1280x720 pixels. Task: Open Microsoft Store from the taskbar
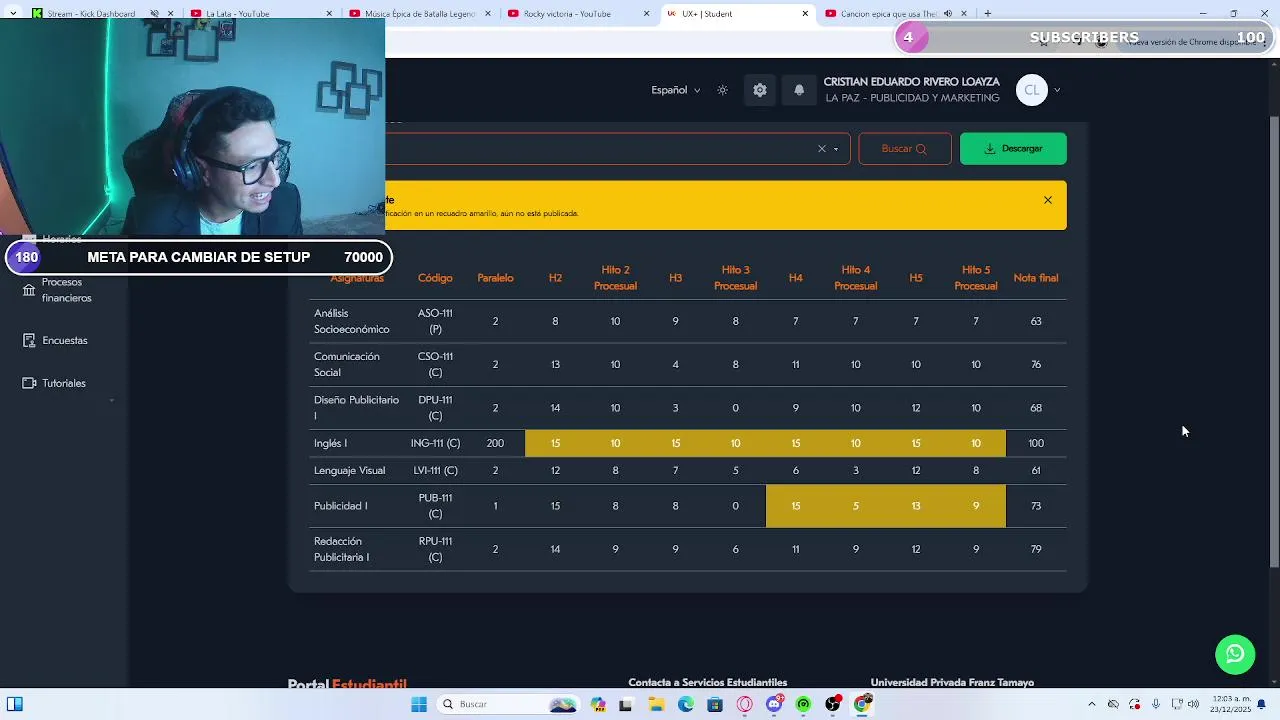(x=714, y=704)
